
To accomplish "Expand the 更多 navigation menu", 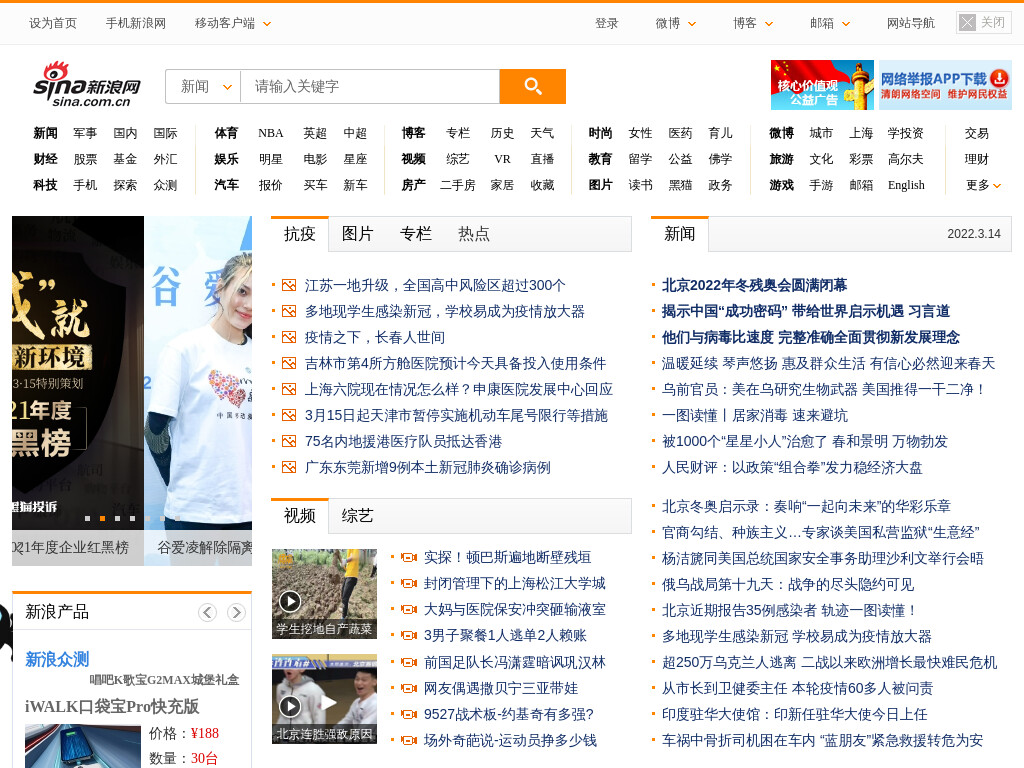I will tap(984, 185).
